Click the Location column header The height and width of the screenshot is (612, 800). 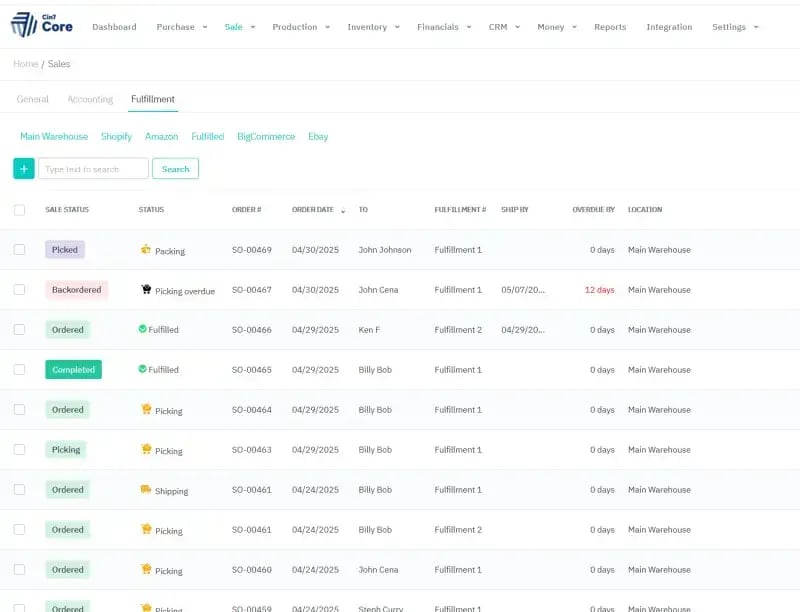(x=645, y=210)
